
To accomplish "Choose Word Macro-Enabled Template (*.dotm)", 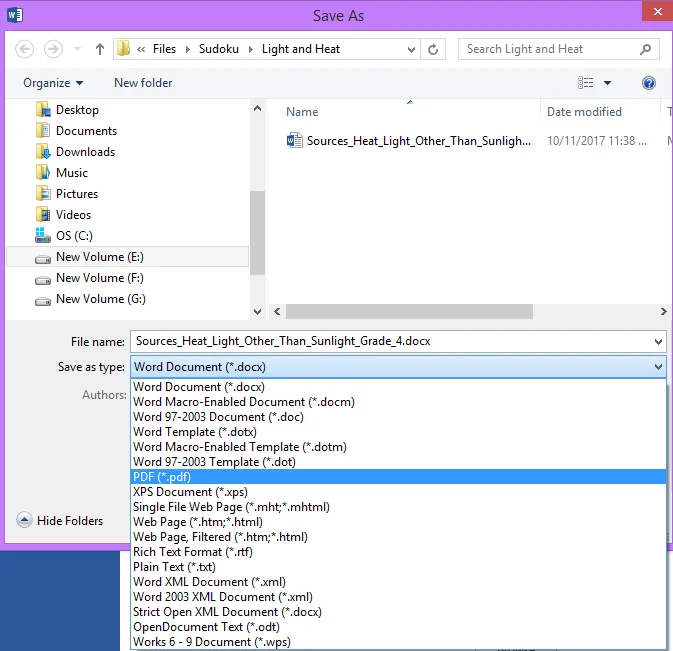I will click(x=398, y=447).
